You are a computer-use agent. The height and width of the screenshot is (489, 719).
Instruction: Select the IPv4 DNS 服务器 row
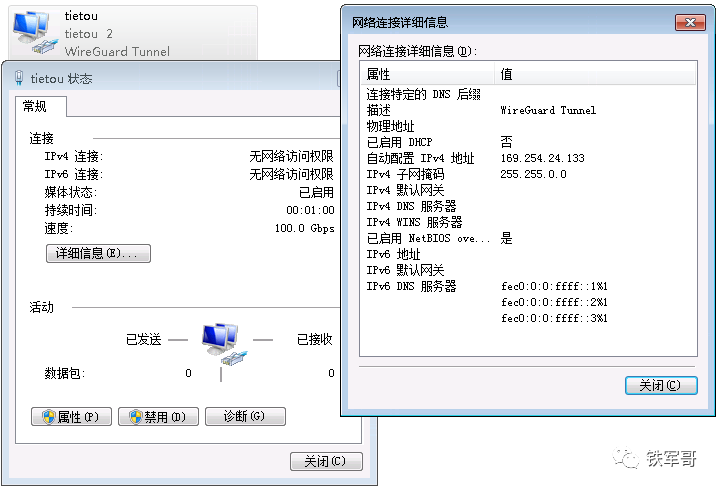(x=528, y=206)
